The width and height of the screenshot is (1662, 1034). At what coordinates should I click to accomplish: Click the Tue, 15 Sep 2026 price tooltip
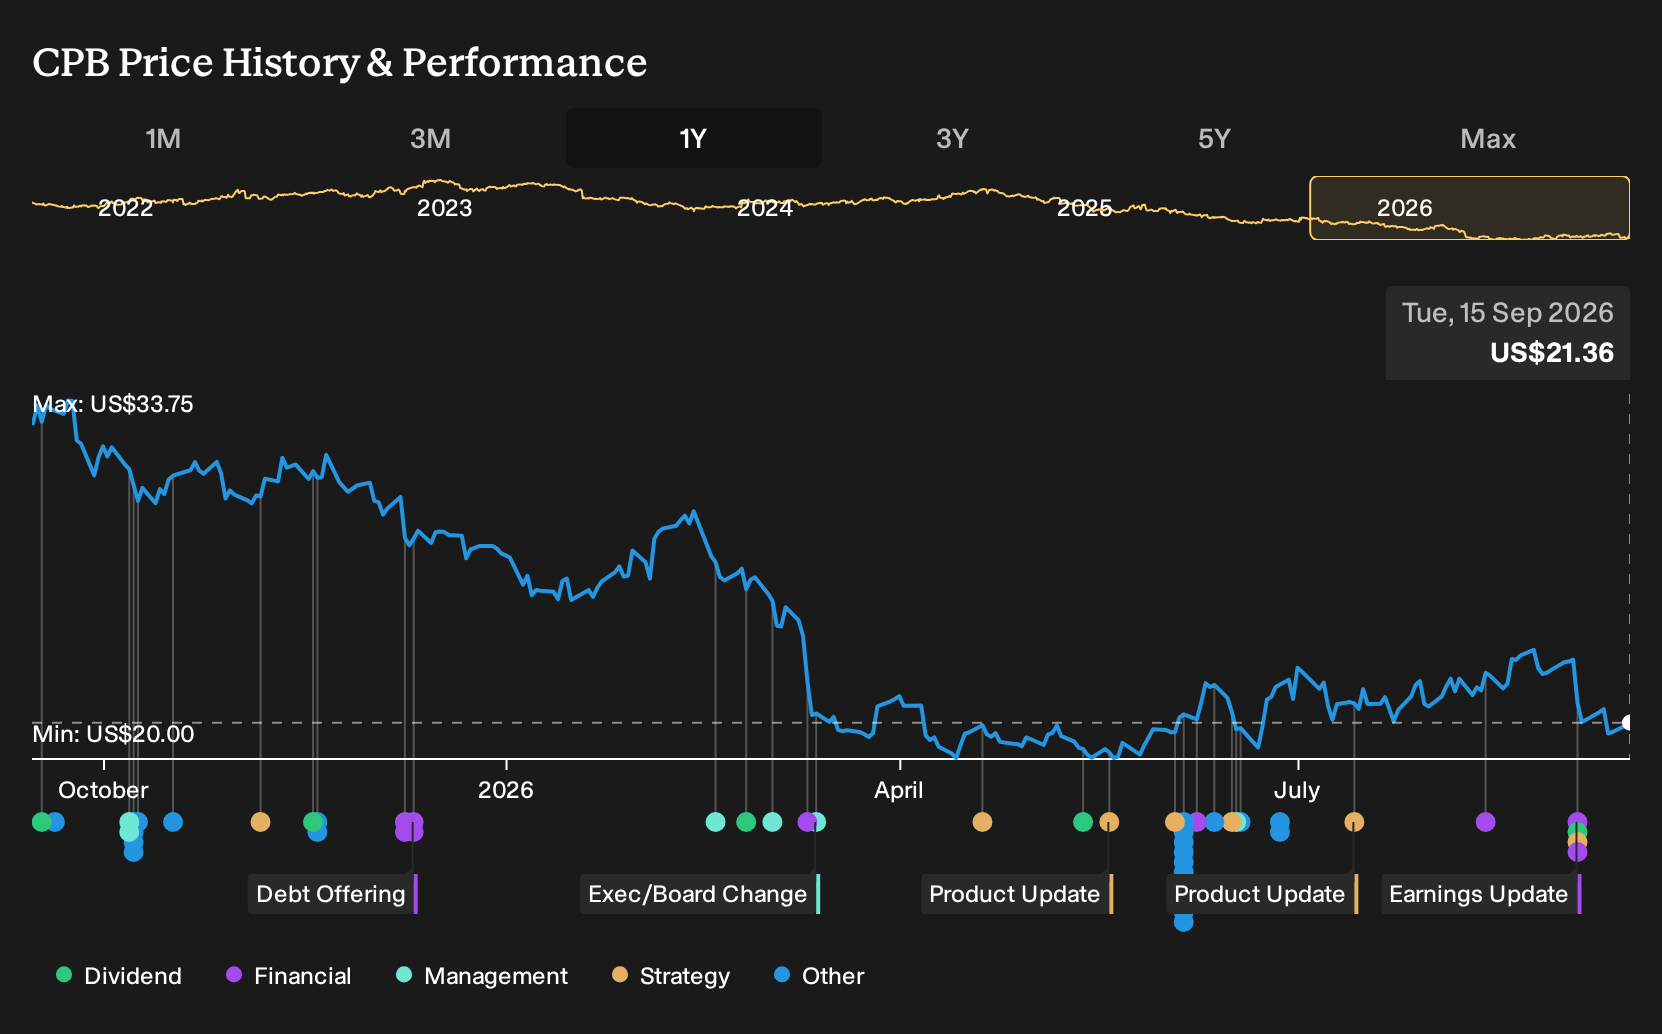click(1508, 333)
